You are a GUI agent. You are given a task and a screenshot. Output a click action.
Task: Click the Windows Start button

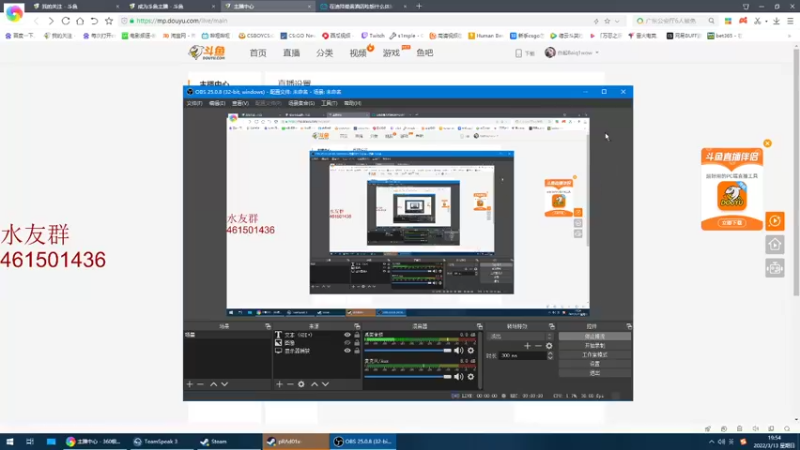point(10,442)
